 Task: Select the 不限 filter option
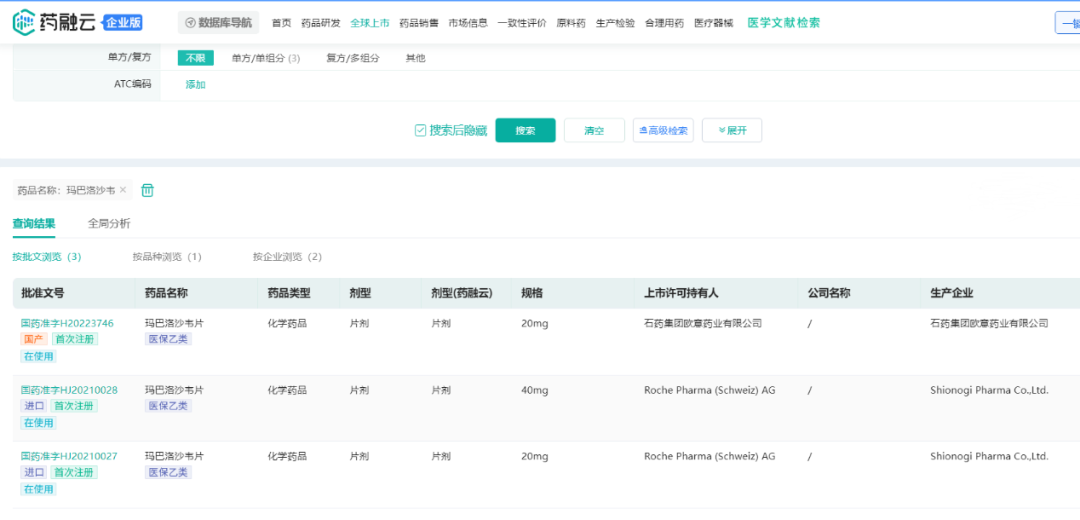pos(195,58)
